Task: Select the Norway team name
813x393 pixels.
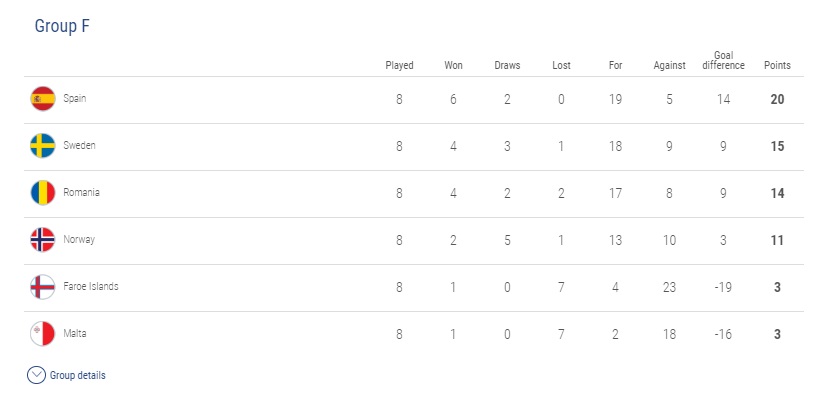Action: click(79, 240)
